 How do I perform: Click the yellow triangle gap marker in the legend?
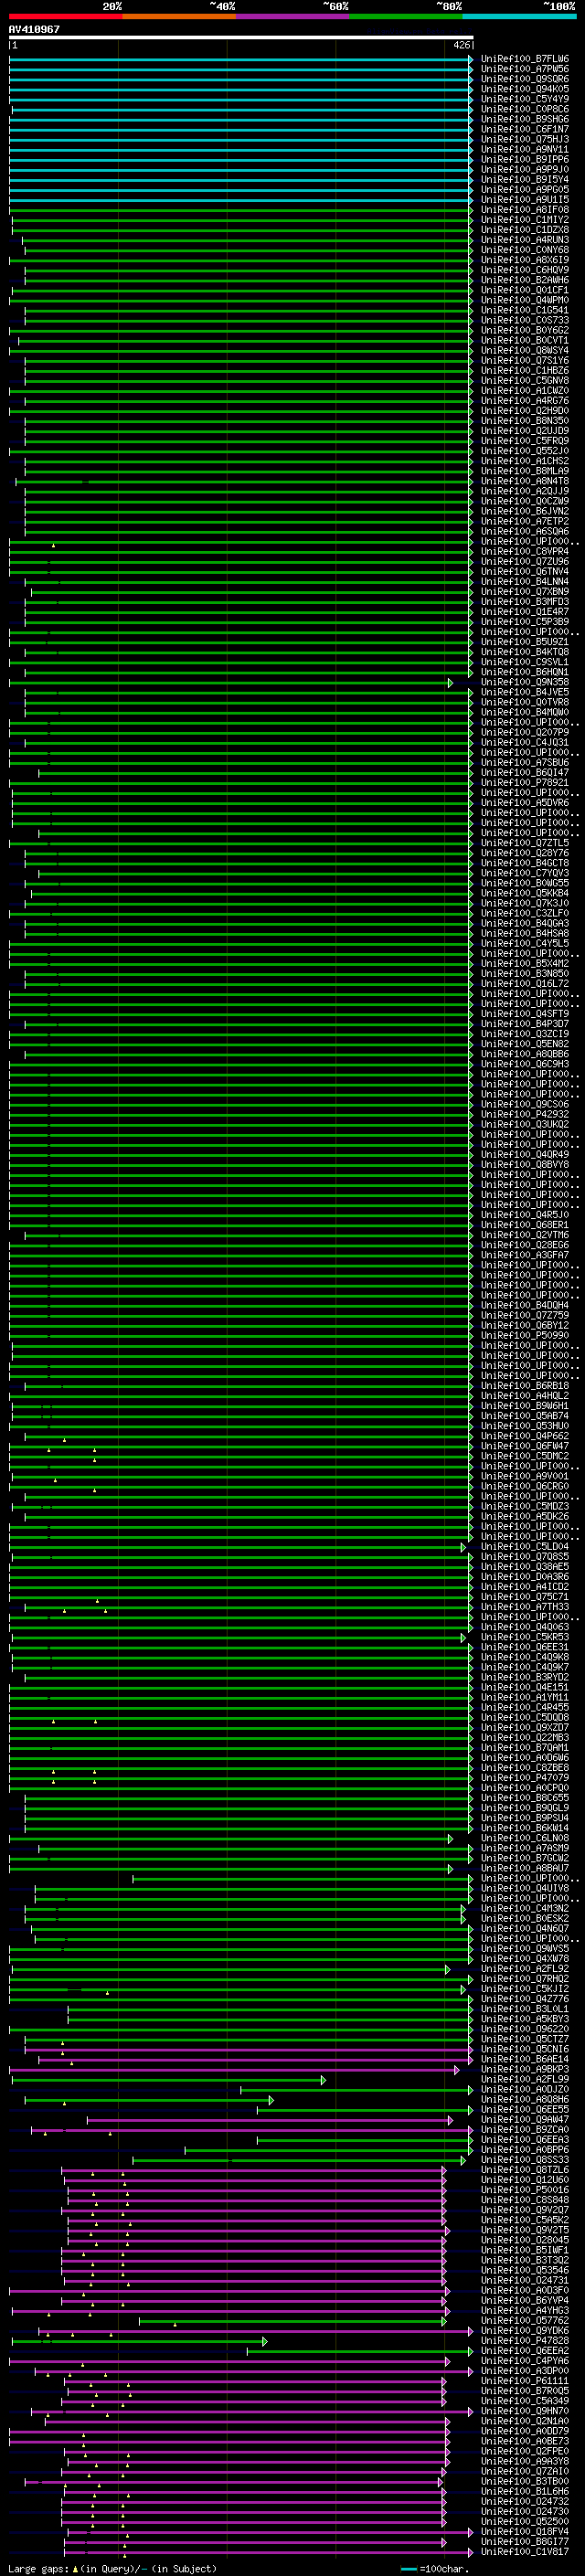[76, 2569]
